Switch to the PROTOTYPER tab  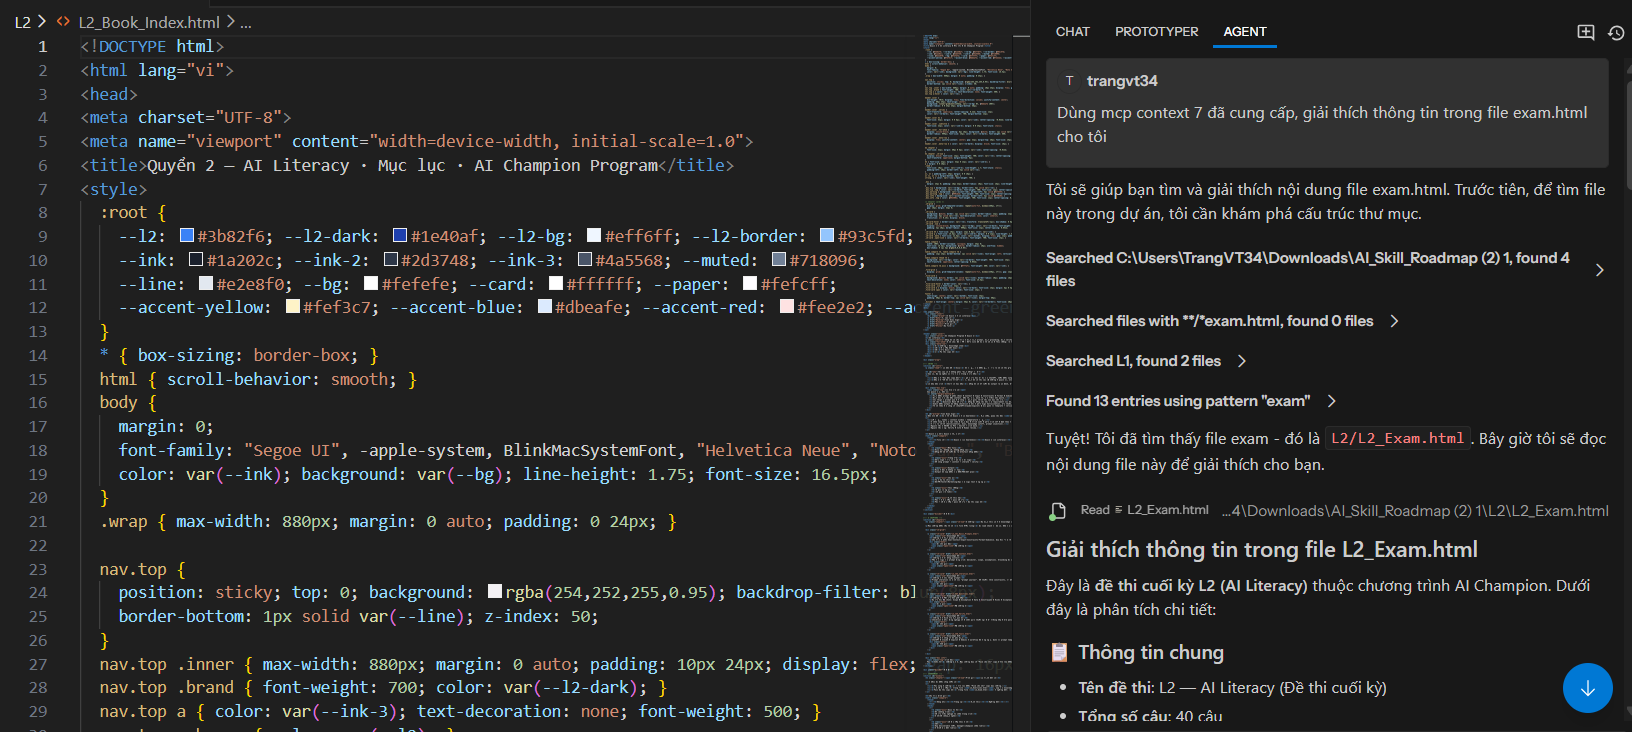(1156, 32)
